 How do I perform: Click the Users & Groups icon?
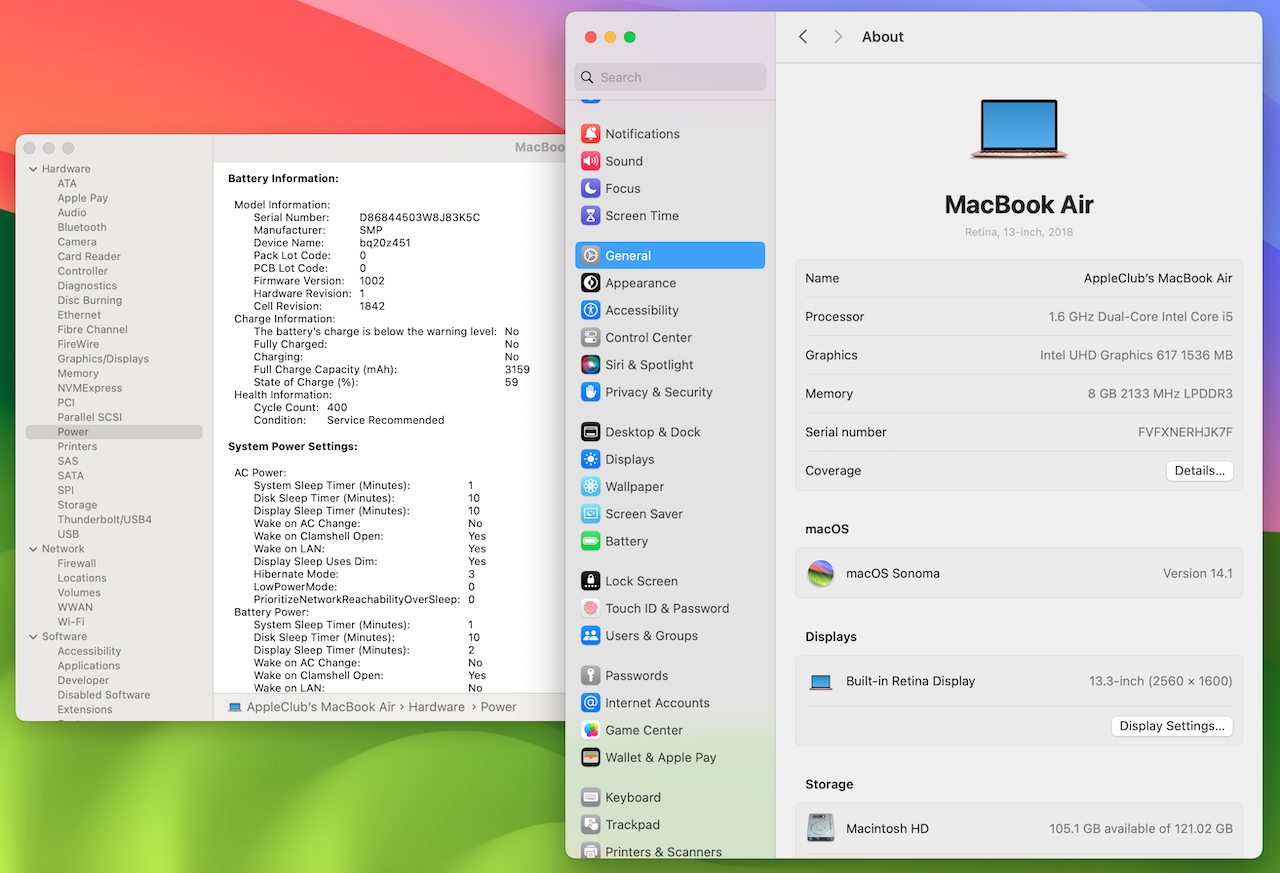[x=590, y=636]
